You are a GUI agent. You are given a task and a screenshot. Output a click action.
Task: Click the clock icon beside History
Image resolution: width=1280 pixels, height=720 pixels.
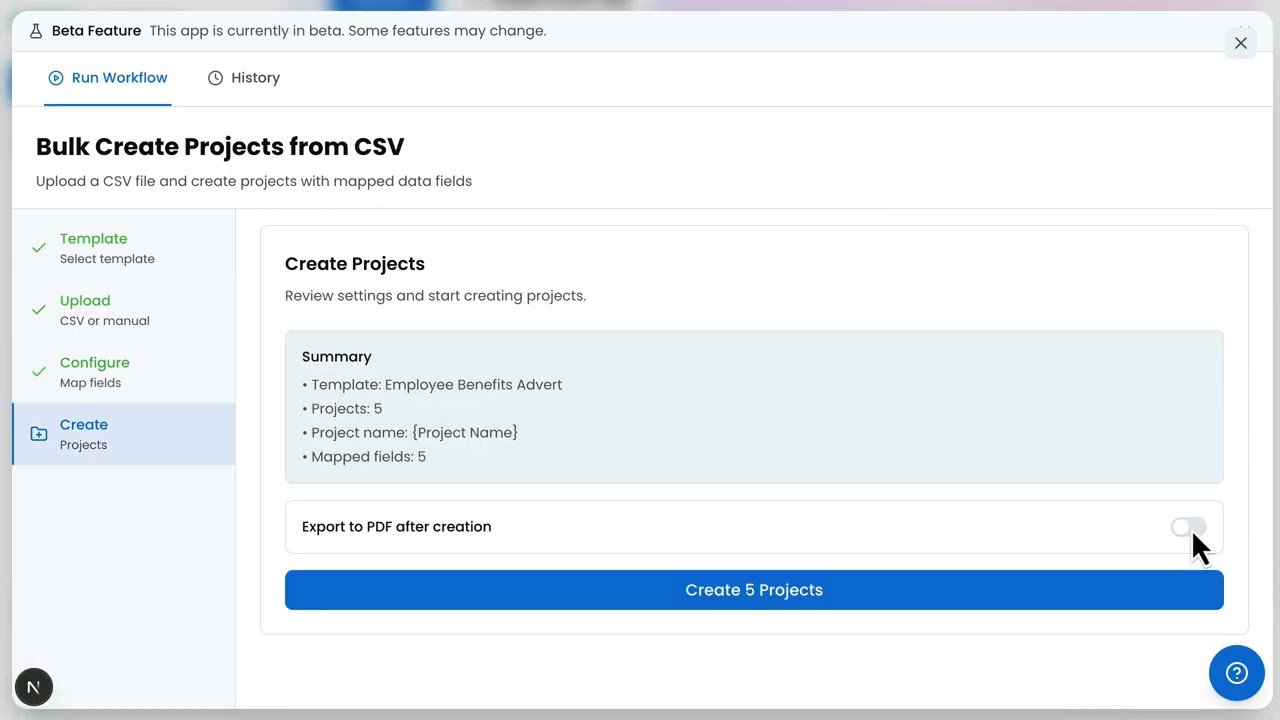(215, 78)
